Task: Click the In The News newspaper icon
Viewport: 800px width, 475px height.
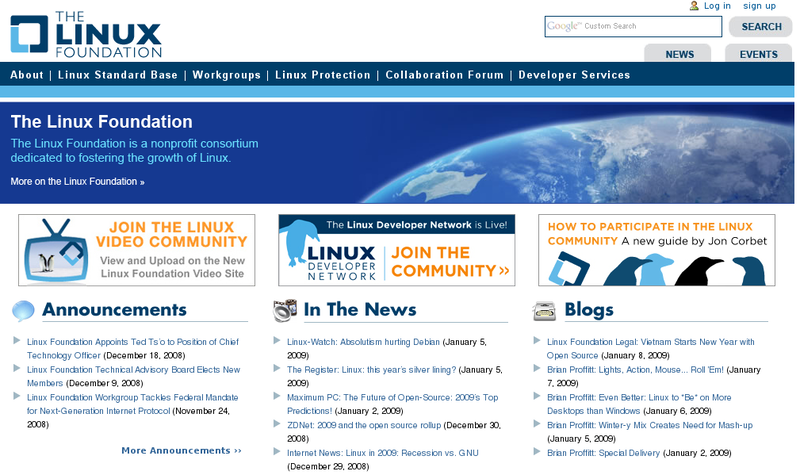Action: tap(285, 310)
